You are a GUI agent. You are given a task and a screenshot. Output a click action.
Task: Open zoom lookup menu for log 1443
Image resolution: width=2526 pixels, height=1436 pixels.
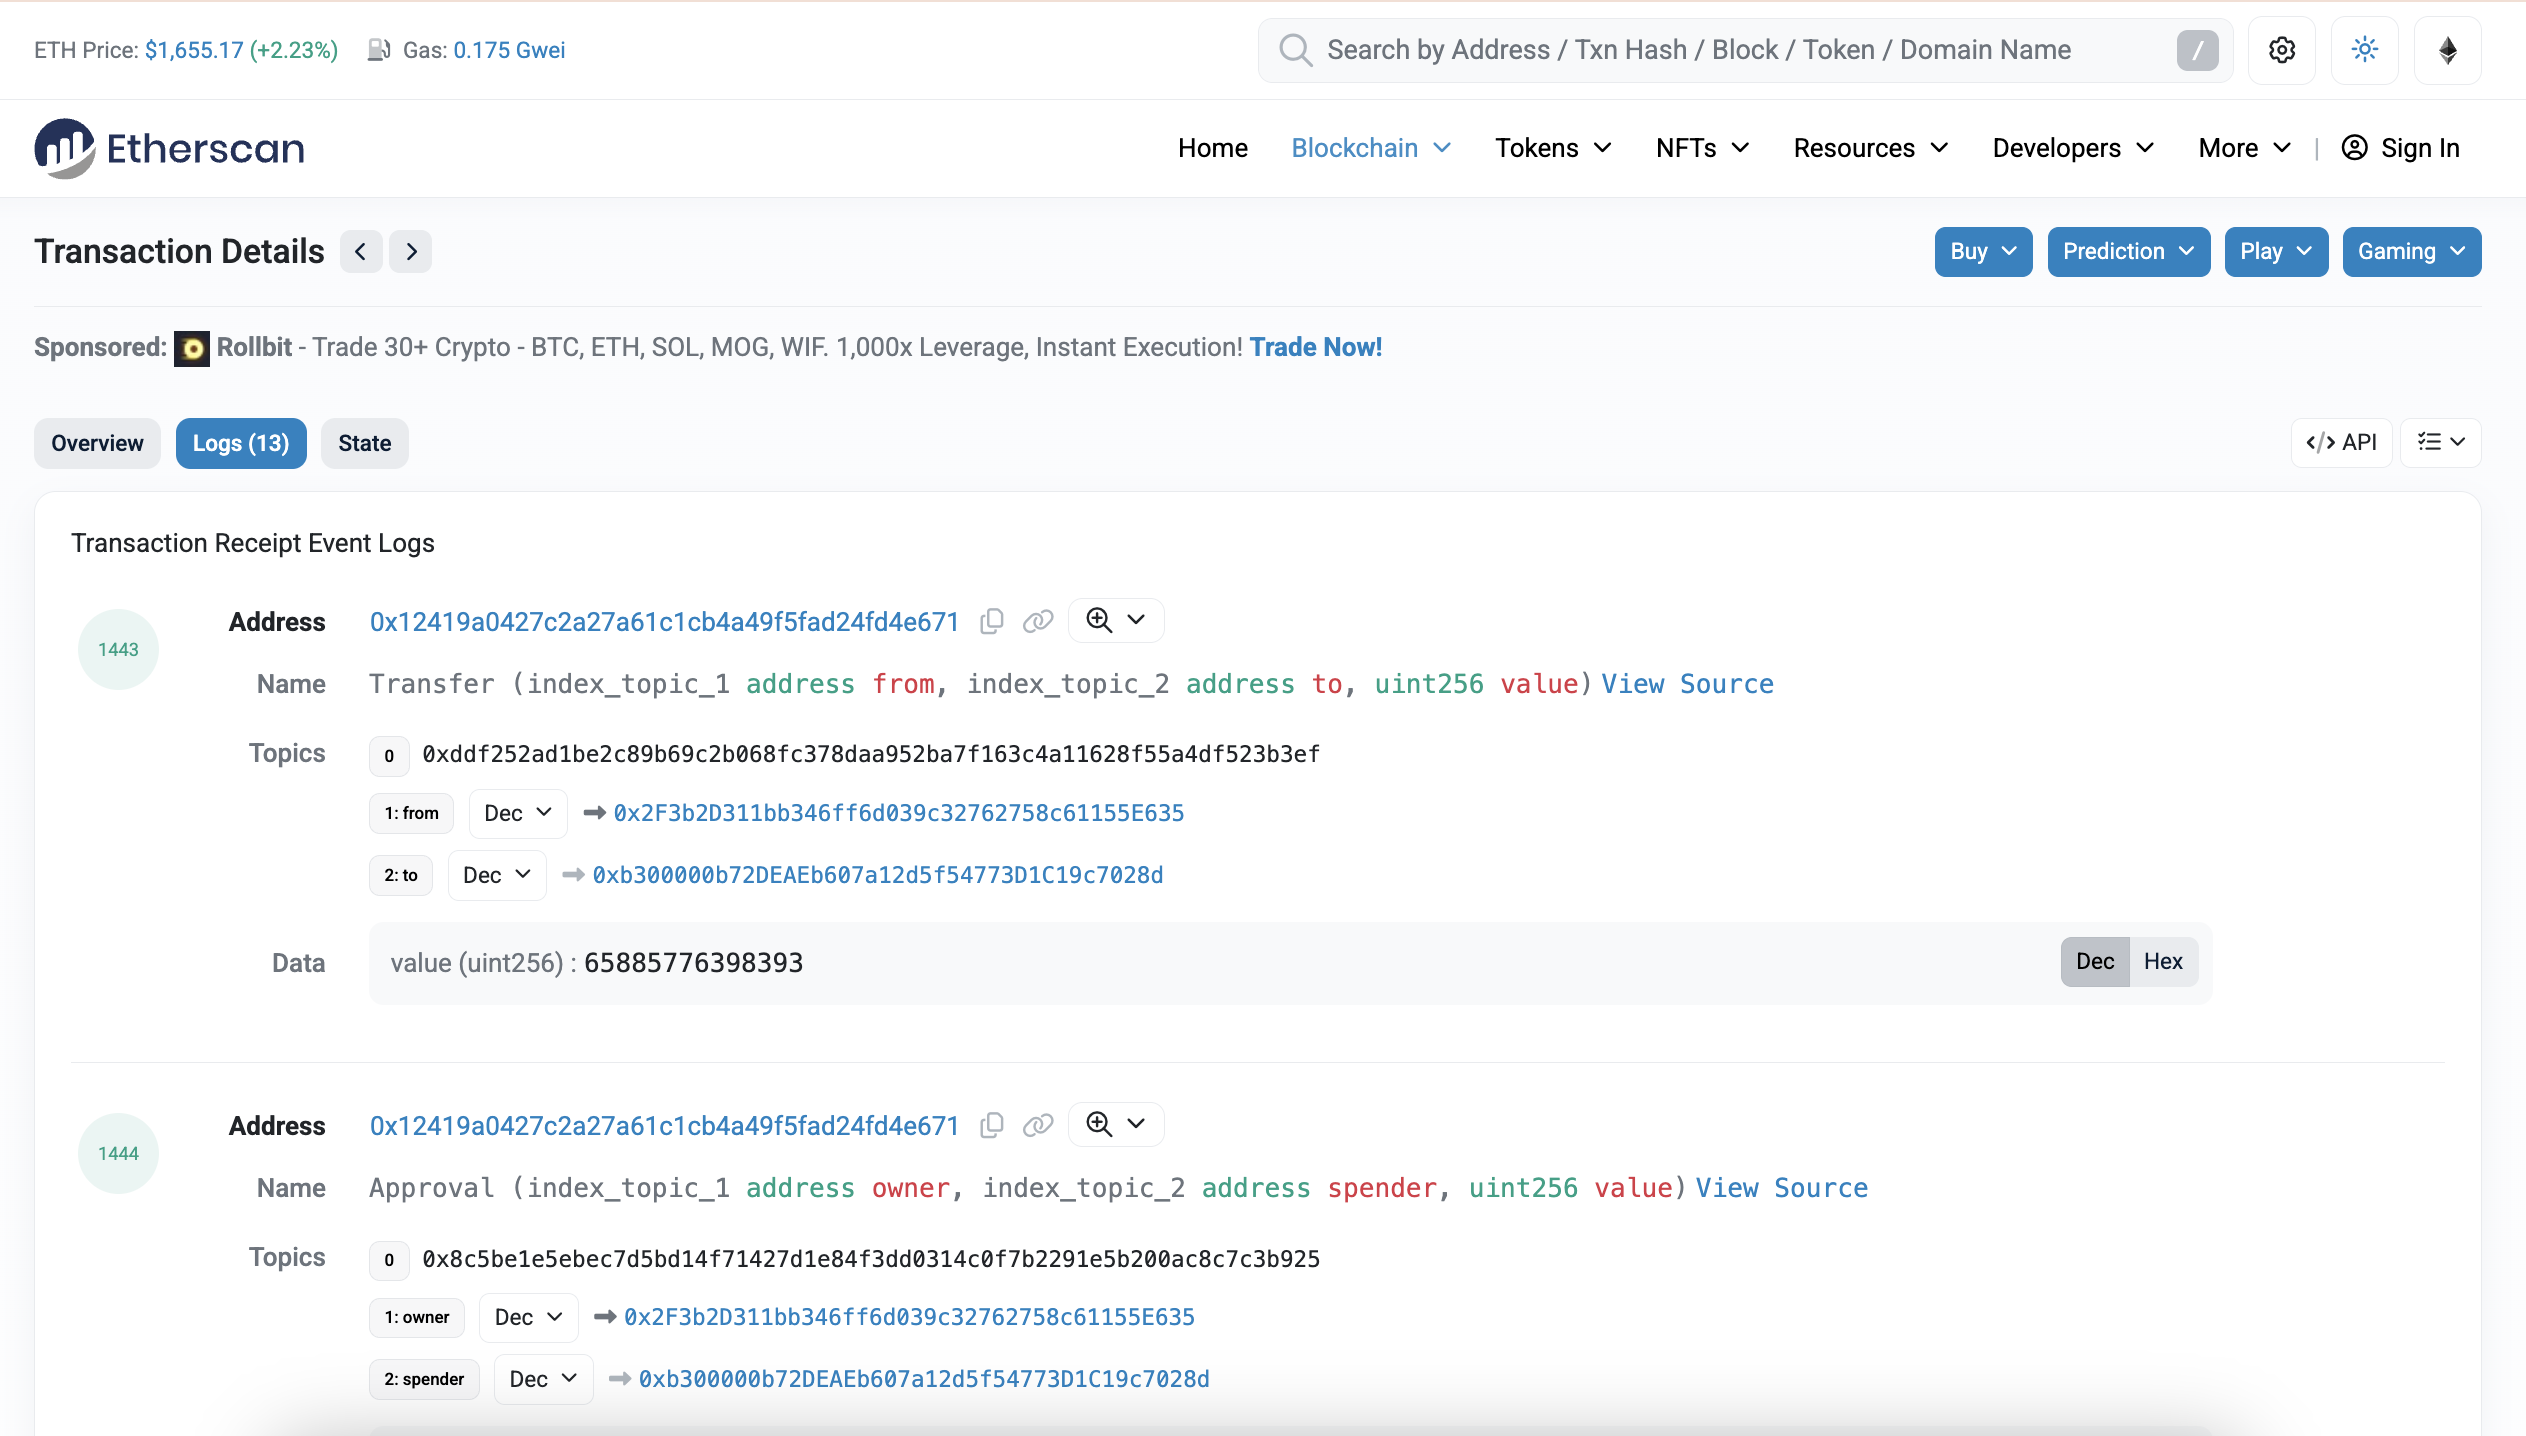[x=1116, y=620]
